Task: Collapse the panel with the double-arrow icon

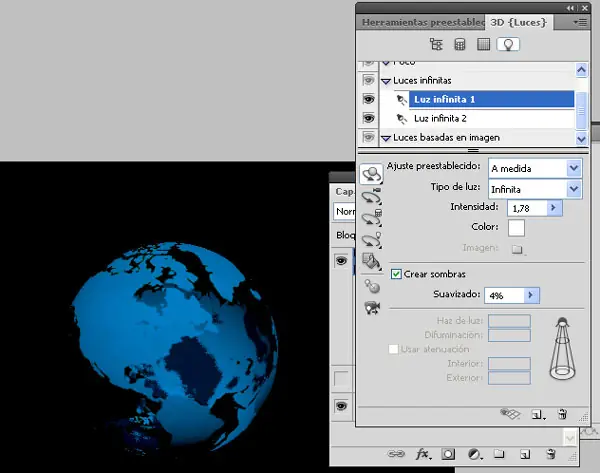Action: 571,8
